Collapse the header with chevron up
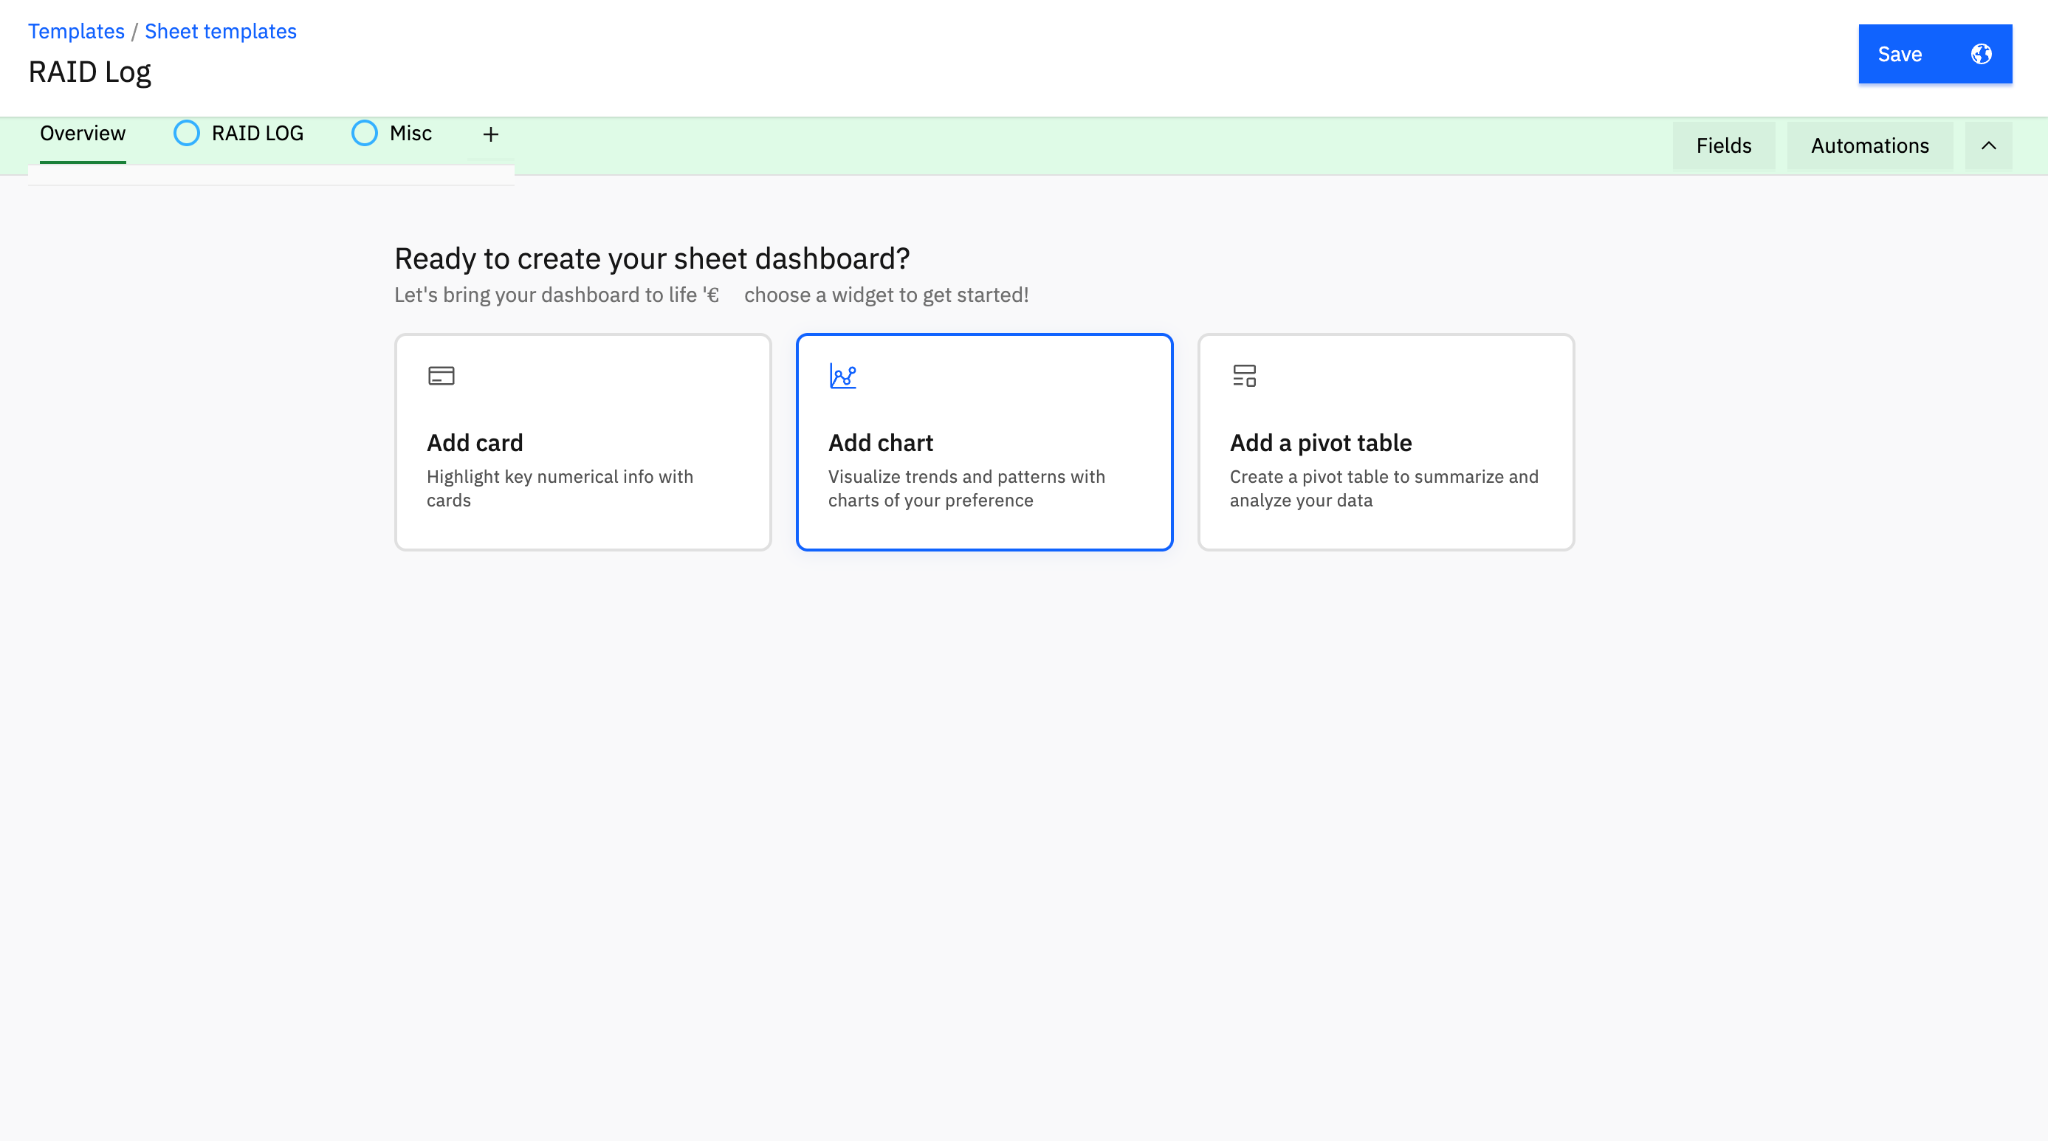The height and width of the screenshot is (1141, 2048). (x=1988, y=146)
